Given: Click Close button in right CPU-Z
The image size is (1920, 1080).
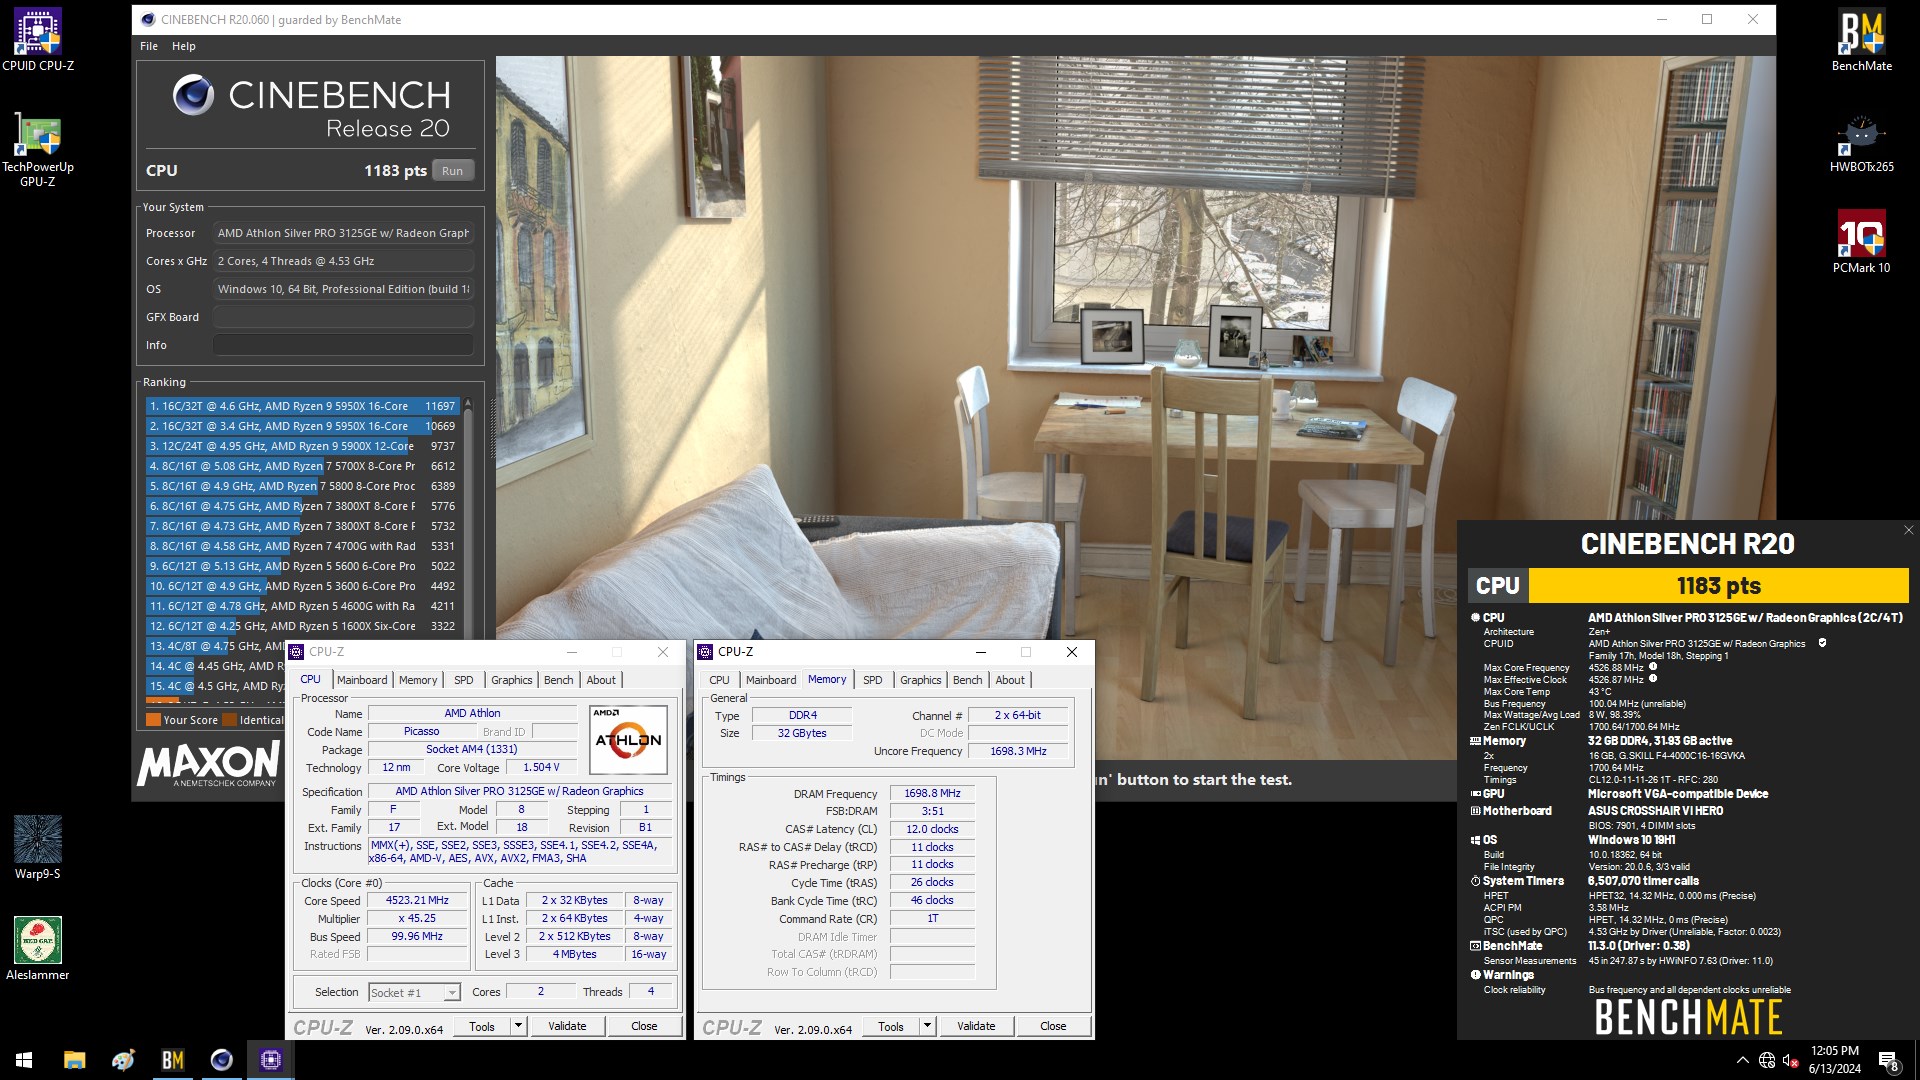Looking at the screenshot, I should (1053, 1026).
